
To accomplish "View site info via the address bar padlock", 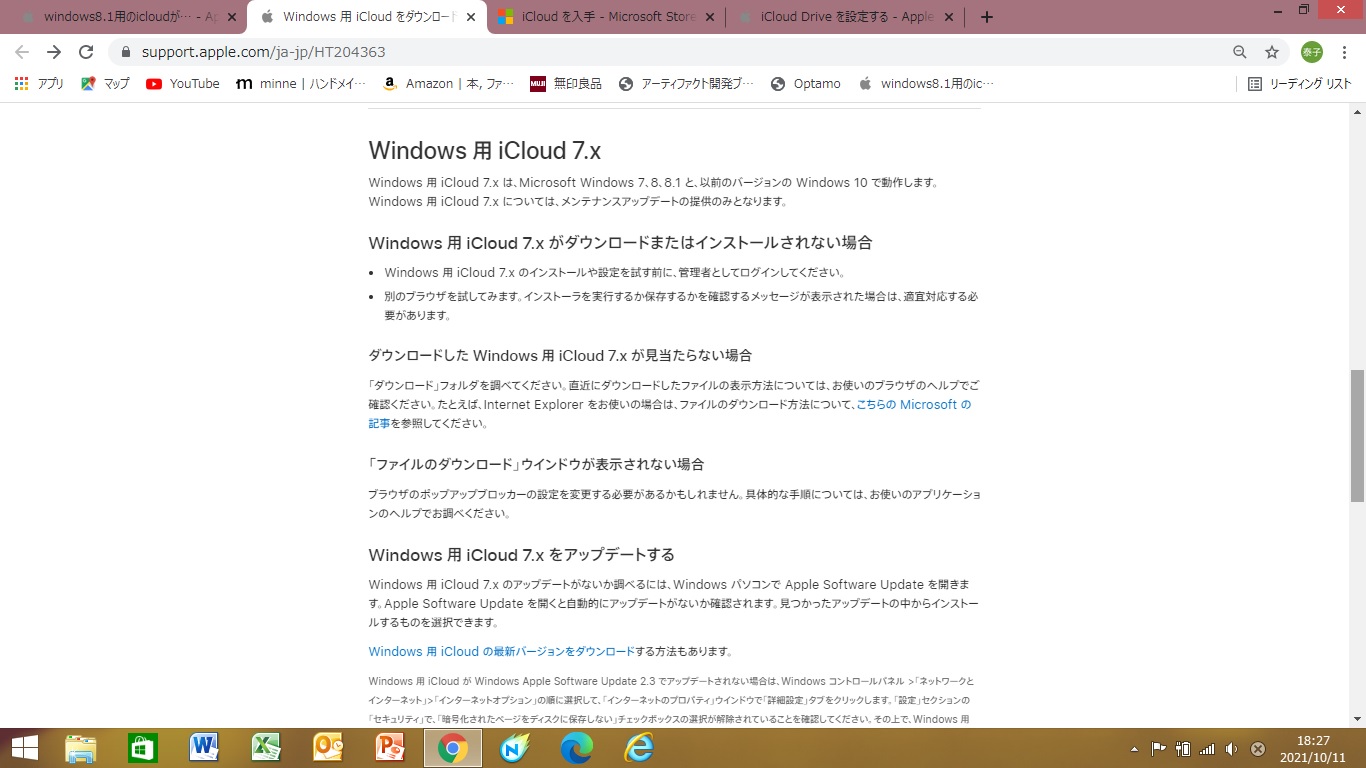I will pyautogui.click(x=126, y=52).
